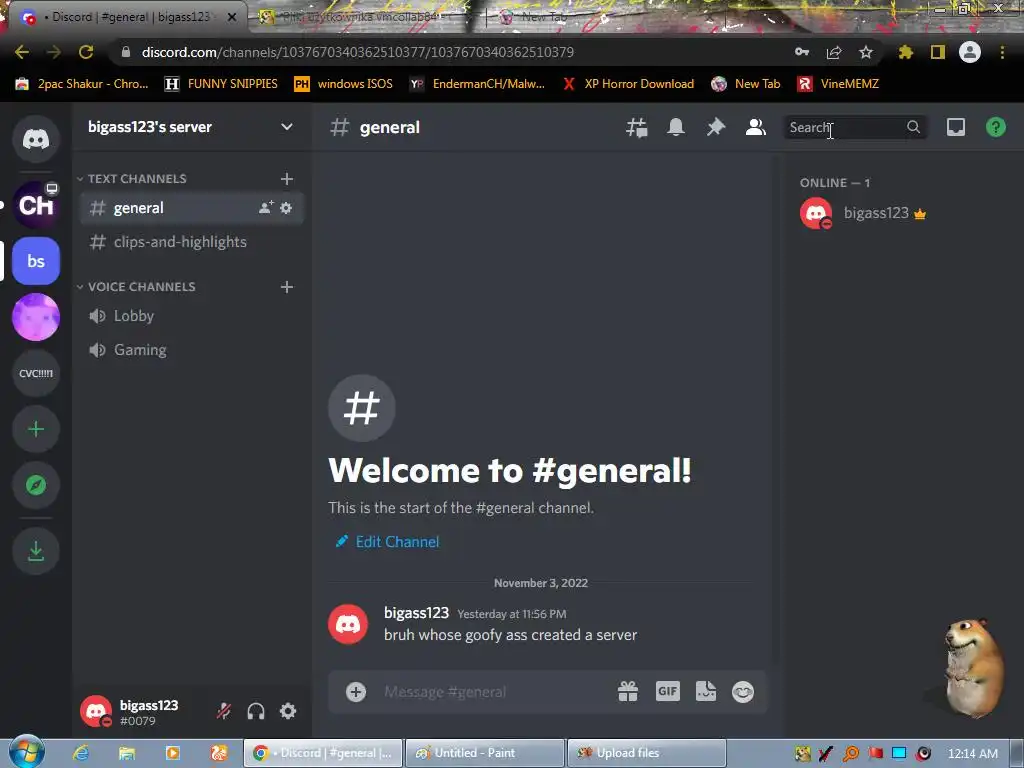Click Add a Server plus icon
The image size is (1024, 768).
36,429
